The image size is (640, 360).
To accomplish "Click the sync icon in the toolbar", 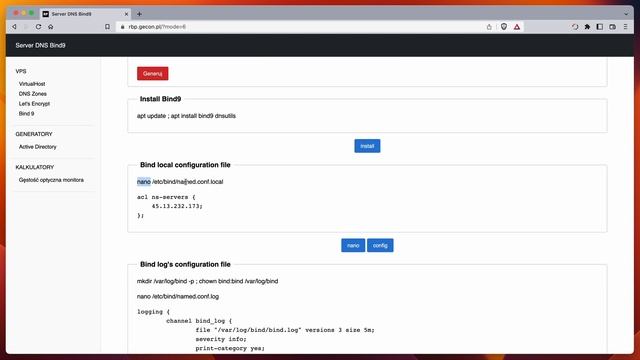I will (x=575, y=27).
